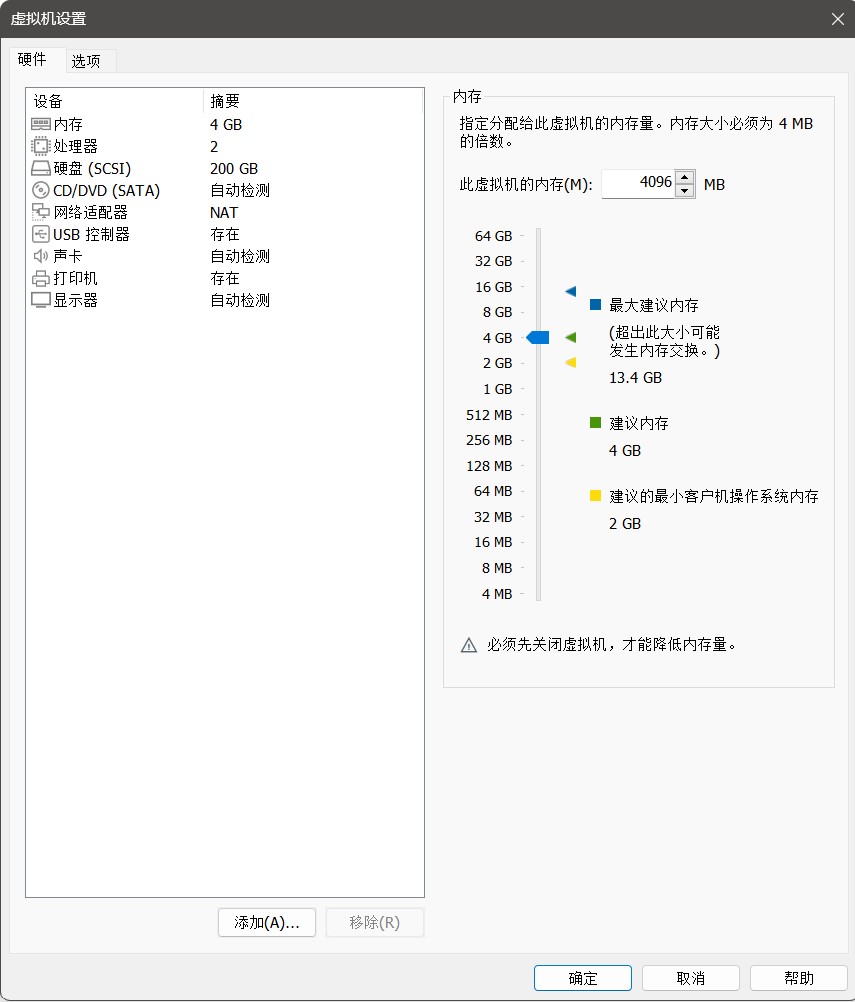Open help via 帮助 button

(799, 978)
